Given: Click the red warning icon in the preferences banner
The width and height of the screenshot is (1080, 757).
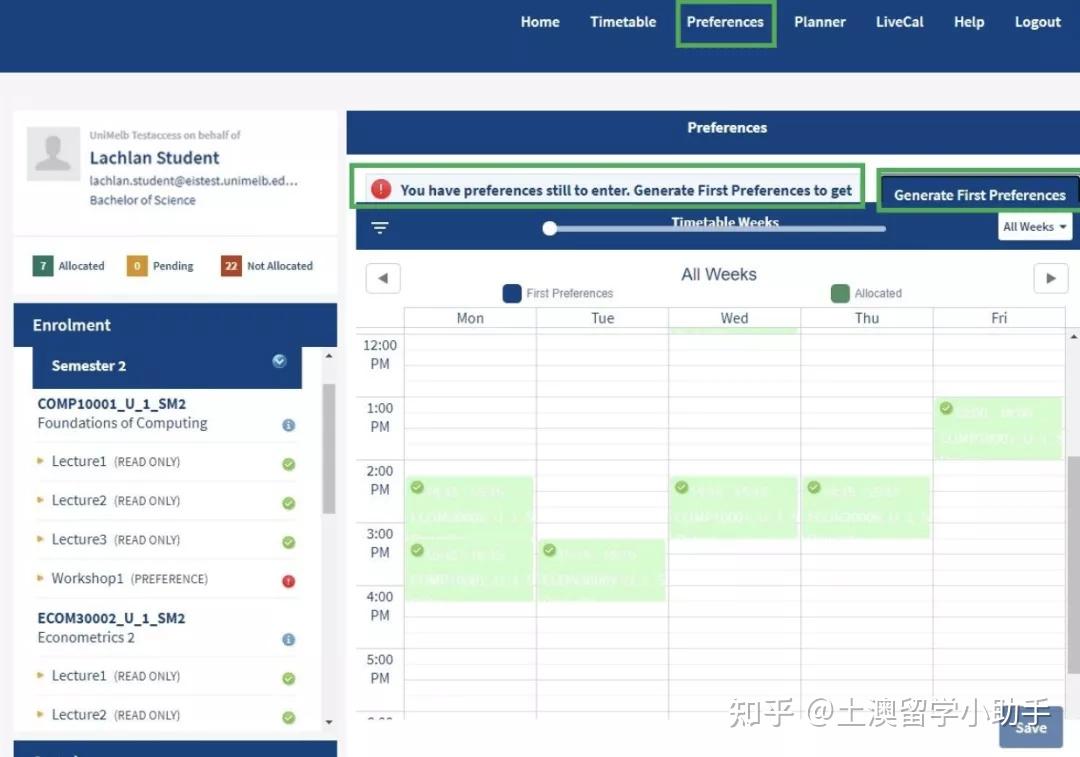Looking at the screenshot, I should click(381, 186).
